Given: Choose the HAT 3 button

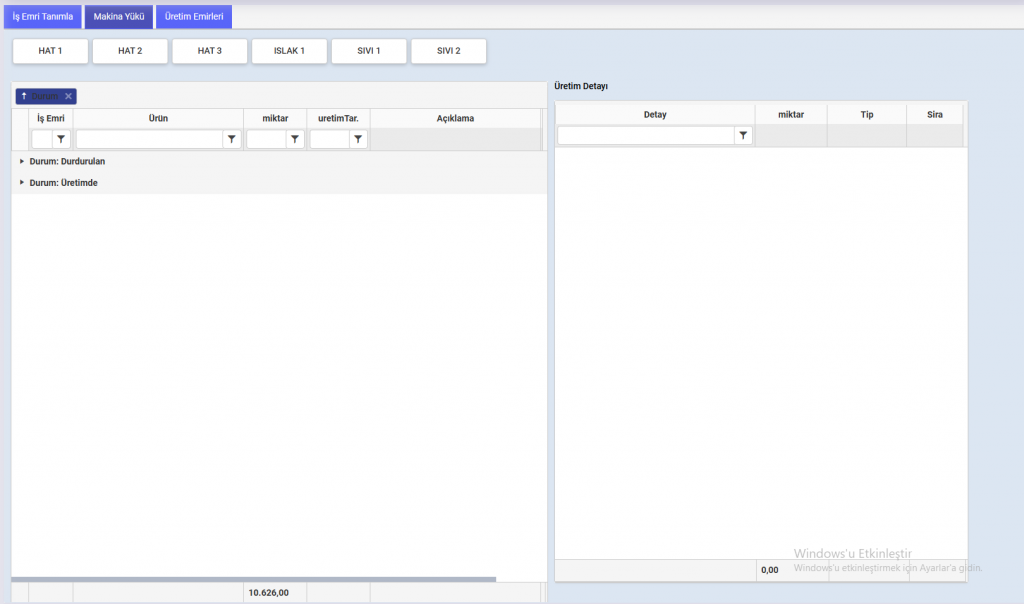Looking at the screenshot, I should point(209,51).
